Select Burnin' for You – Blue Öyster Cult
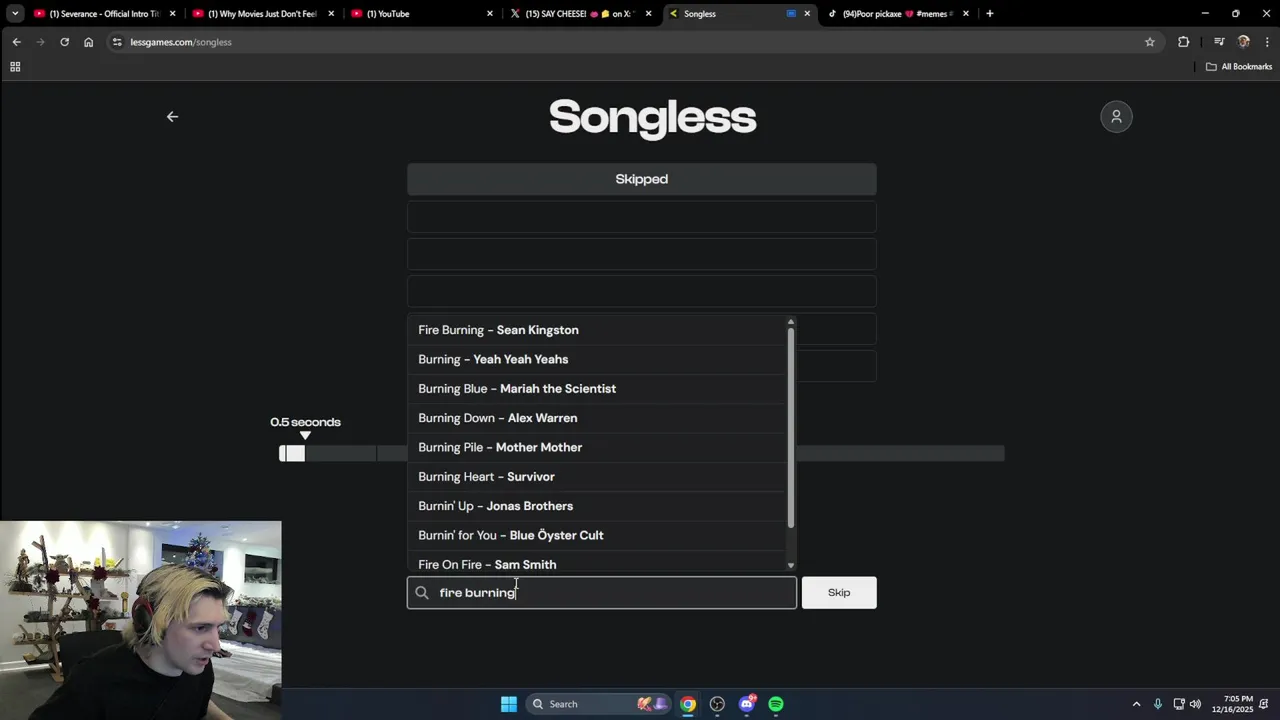The width and height of the screenshot is (1280, 720). click(597, 535)
